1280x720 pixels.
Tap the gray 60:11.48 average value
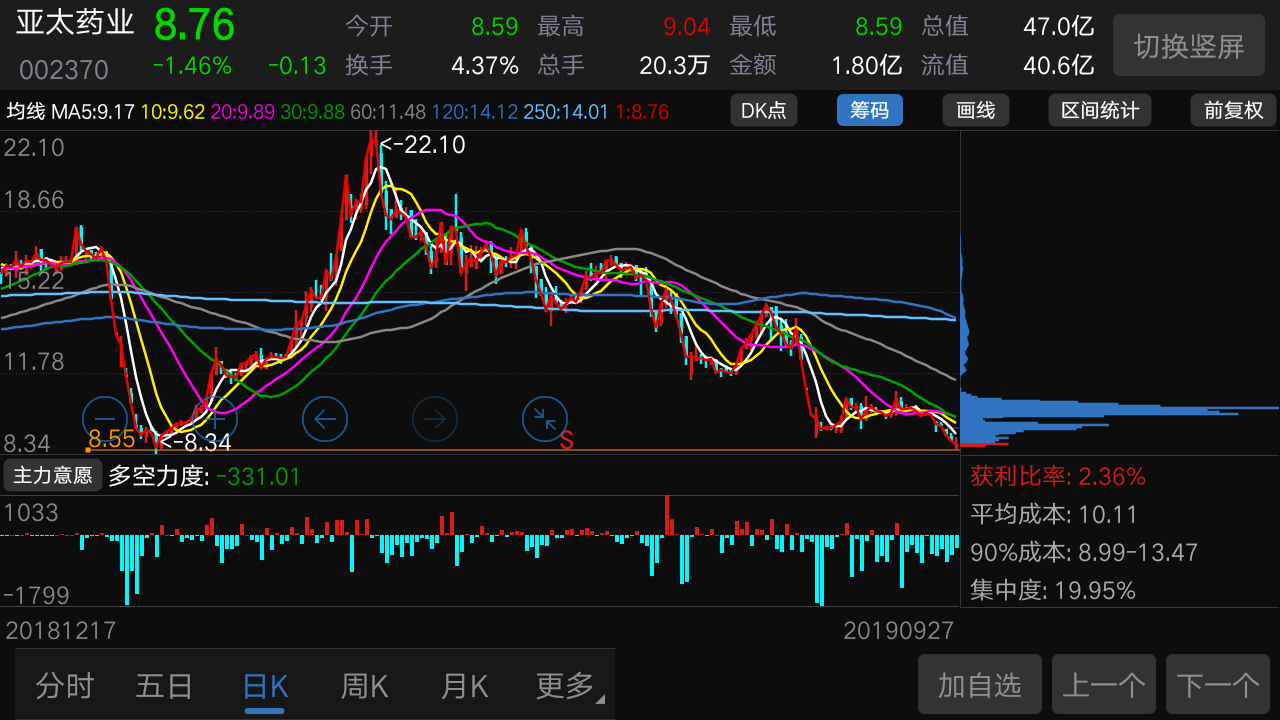(x=388, y=111)
